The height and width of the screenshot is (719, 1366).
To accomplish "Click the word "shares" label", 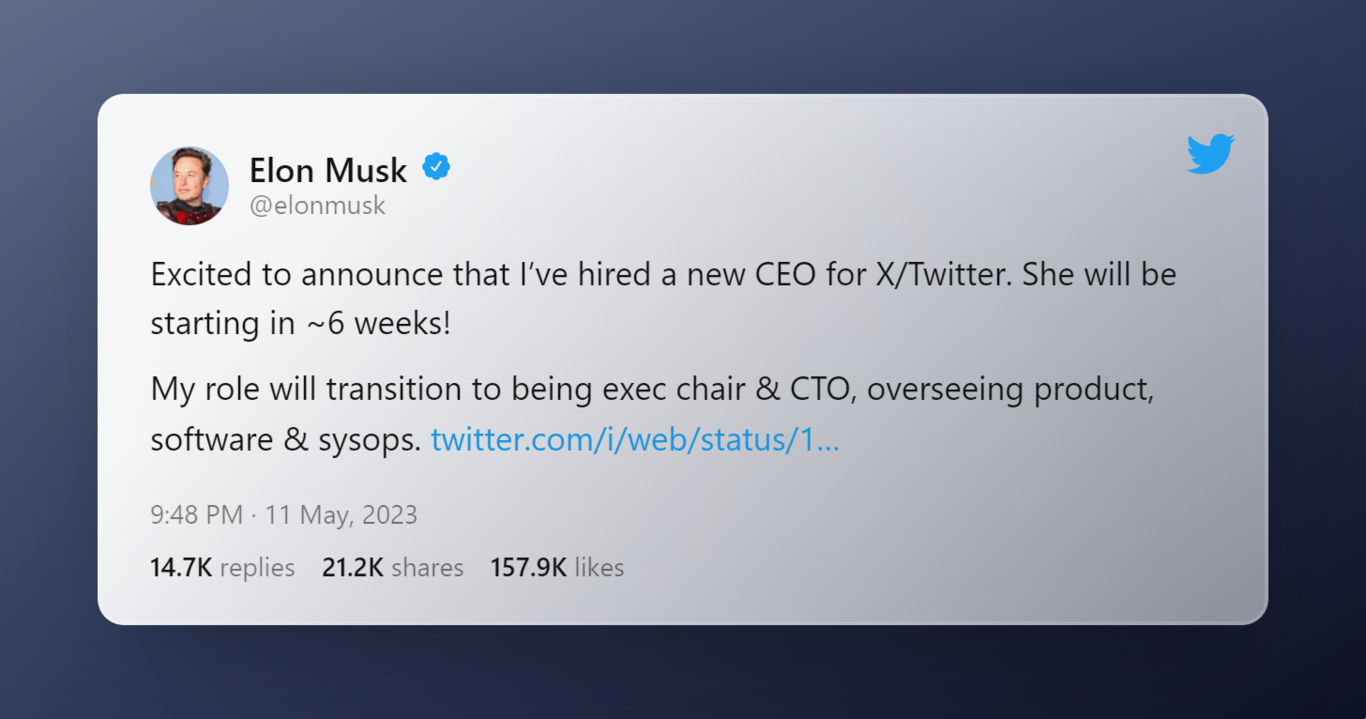I will coord(427,568).
